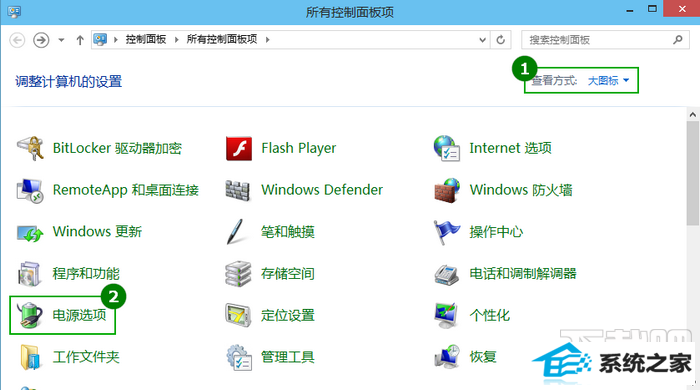The width and height of the screenshot is (700, 390).
Task: Click the Windows 防火墙 brick icon
Action: [x=447, y=190]
